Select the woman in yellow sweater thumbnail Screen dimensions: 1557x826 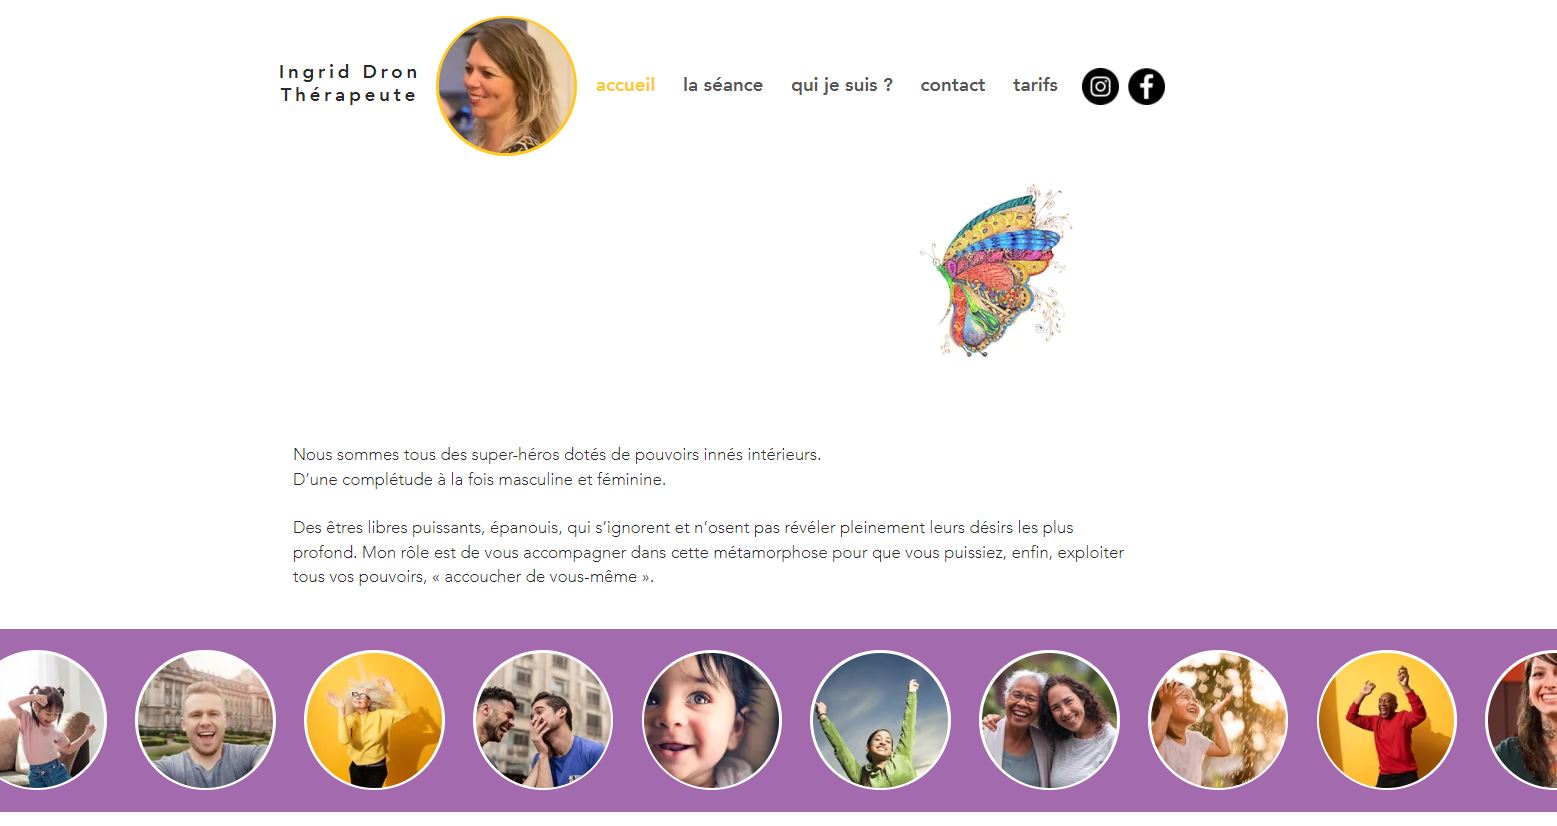click(x=374, y=720)
